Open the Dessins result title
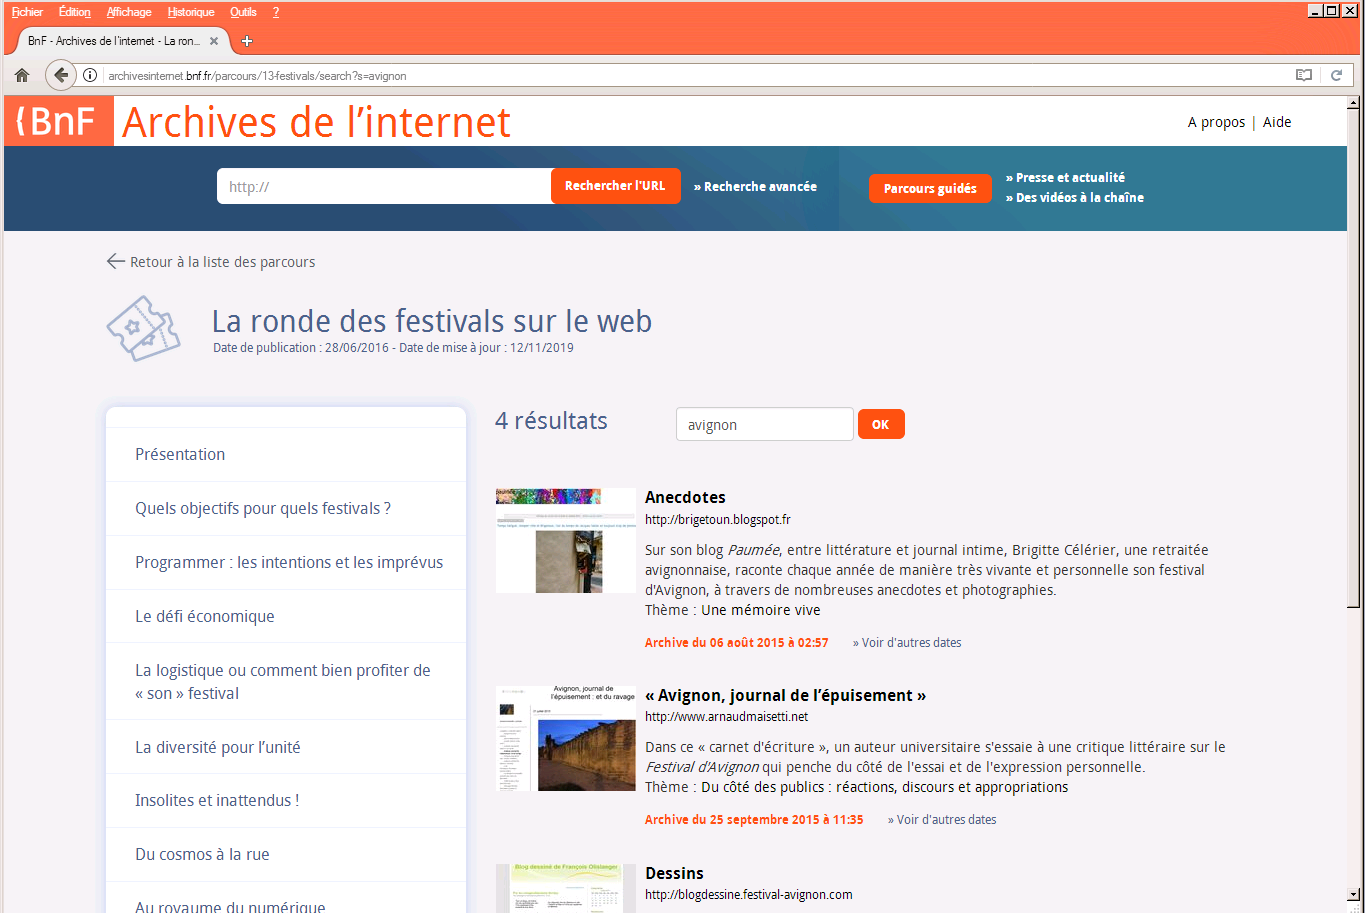Viewport: 1365px width, 913px height. coord(674,873)
